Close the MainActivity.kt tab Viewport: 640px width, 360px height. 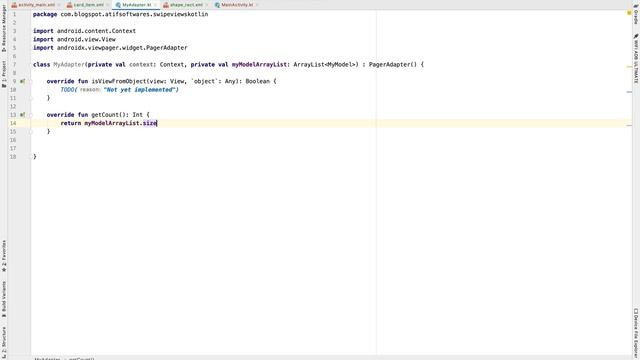coord(257,5)
